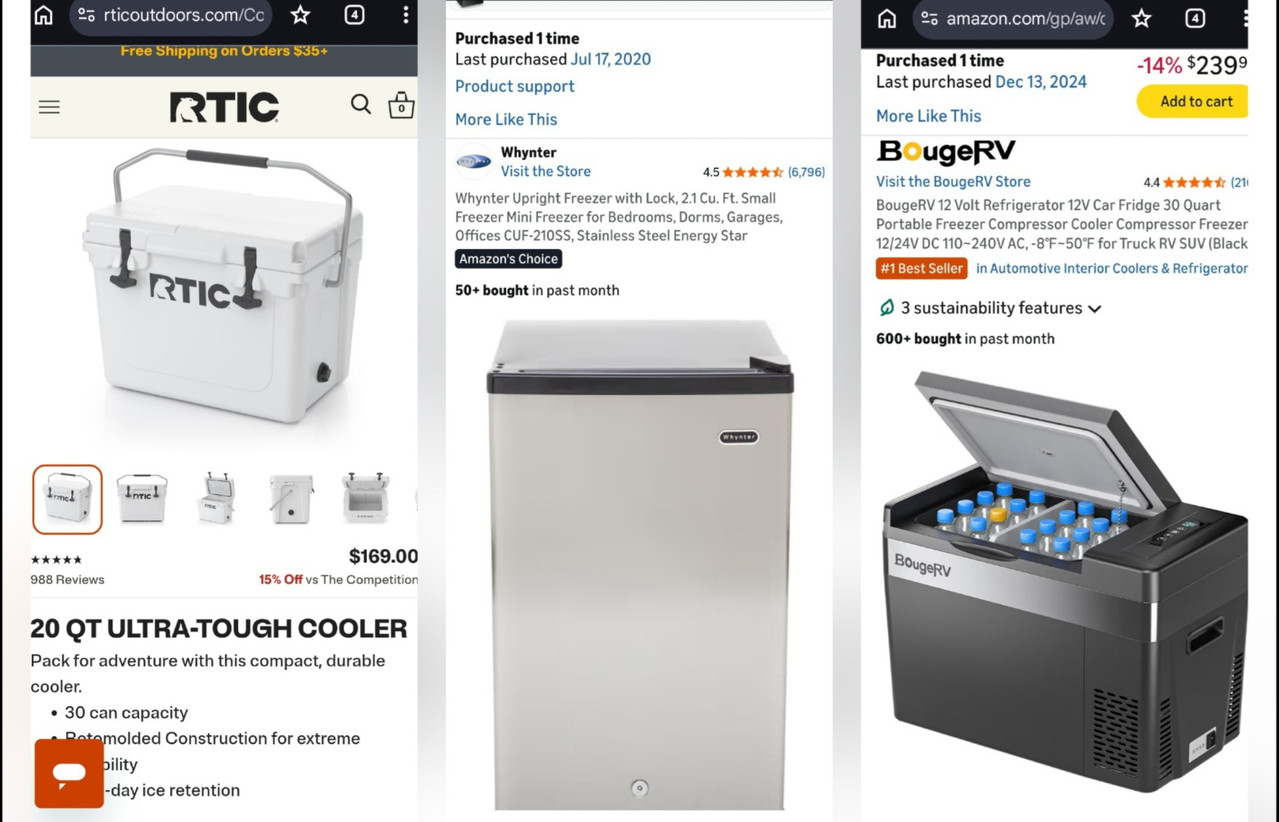Open the orange chat widget
The image size is (1279, 822).
click(69, 773)
